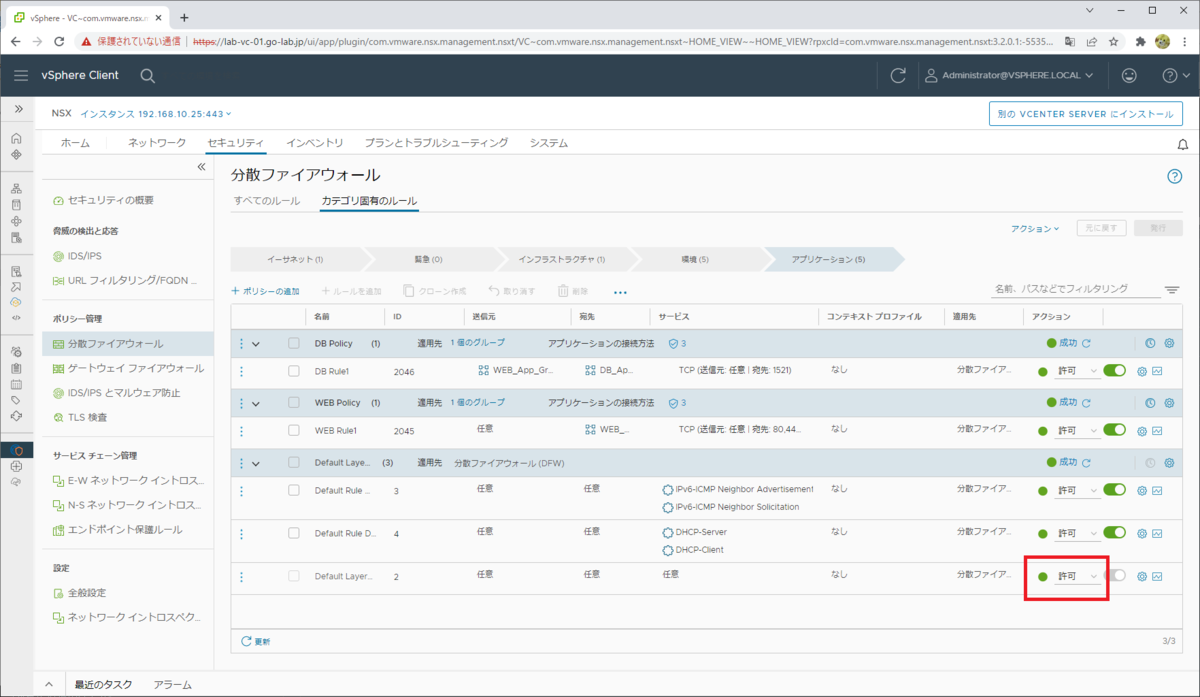Image resolution: width=1200 pixels, height=697 pixels.
Task: Open action dropdown for rule ID 2
Action: tap(1078, 577)
